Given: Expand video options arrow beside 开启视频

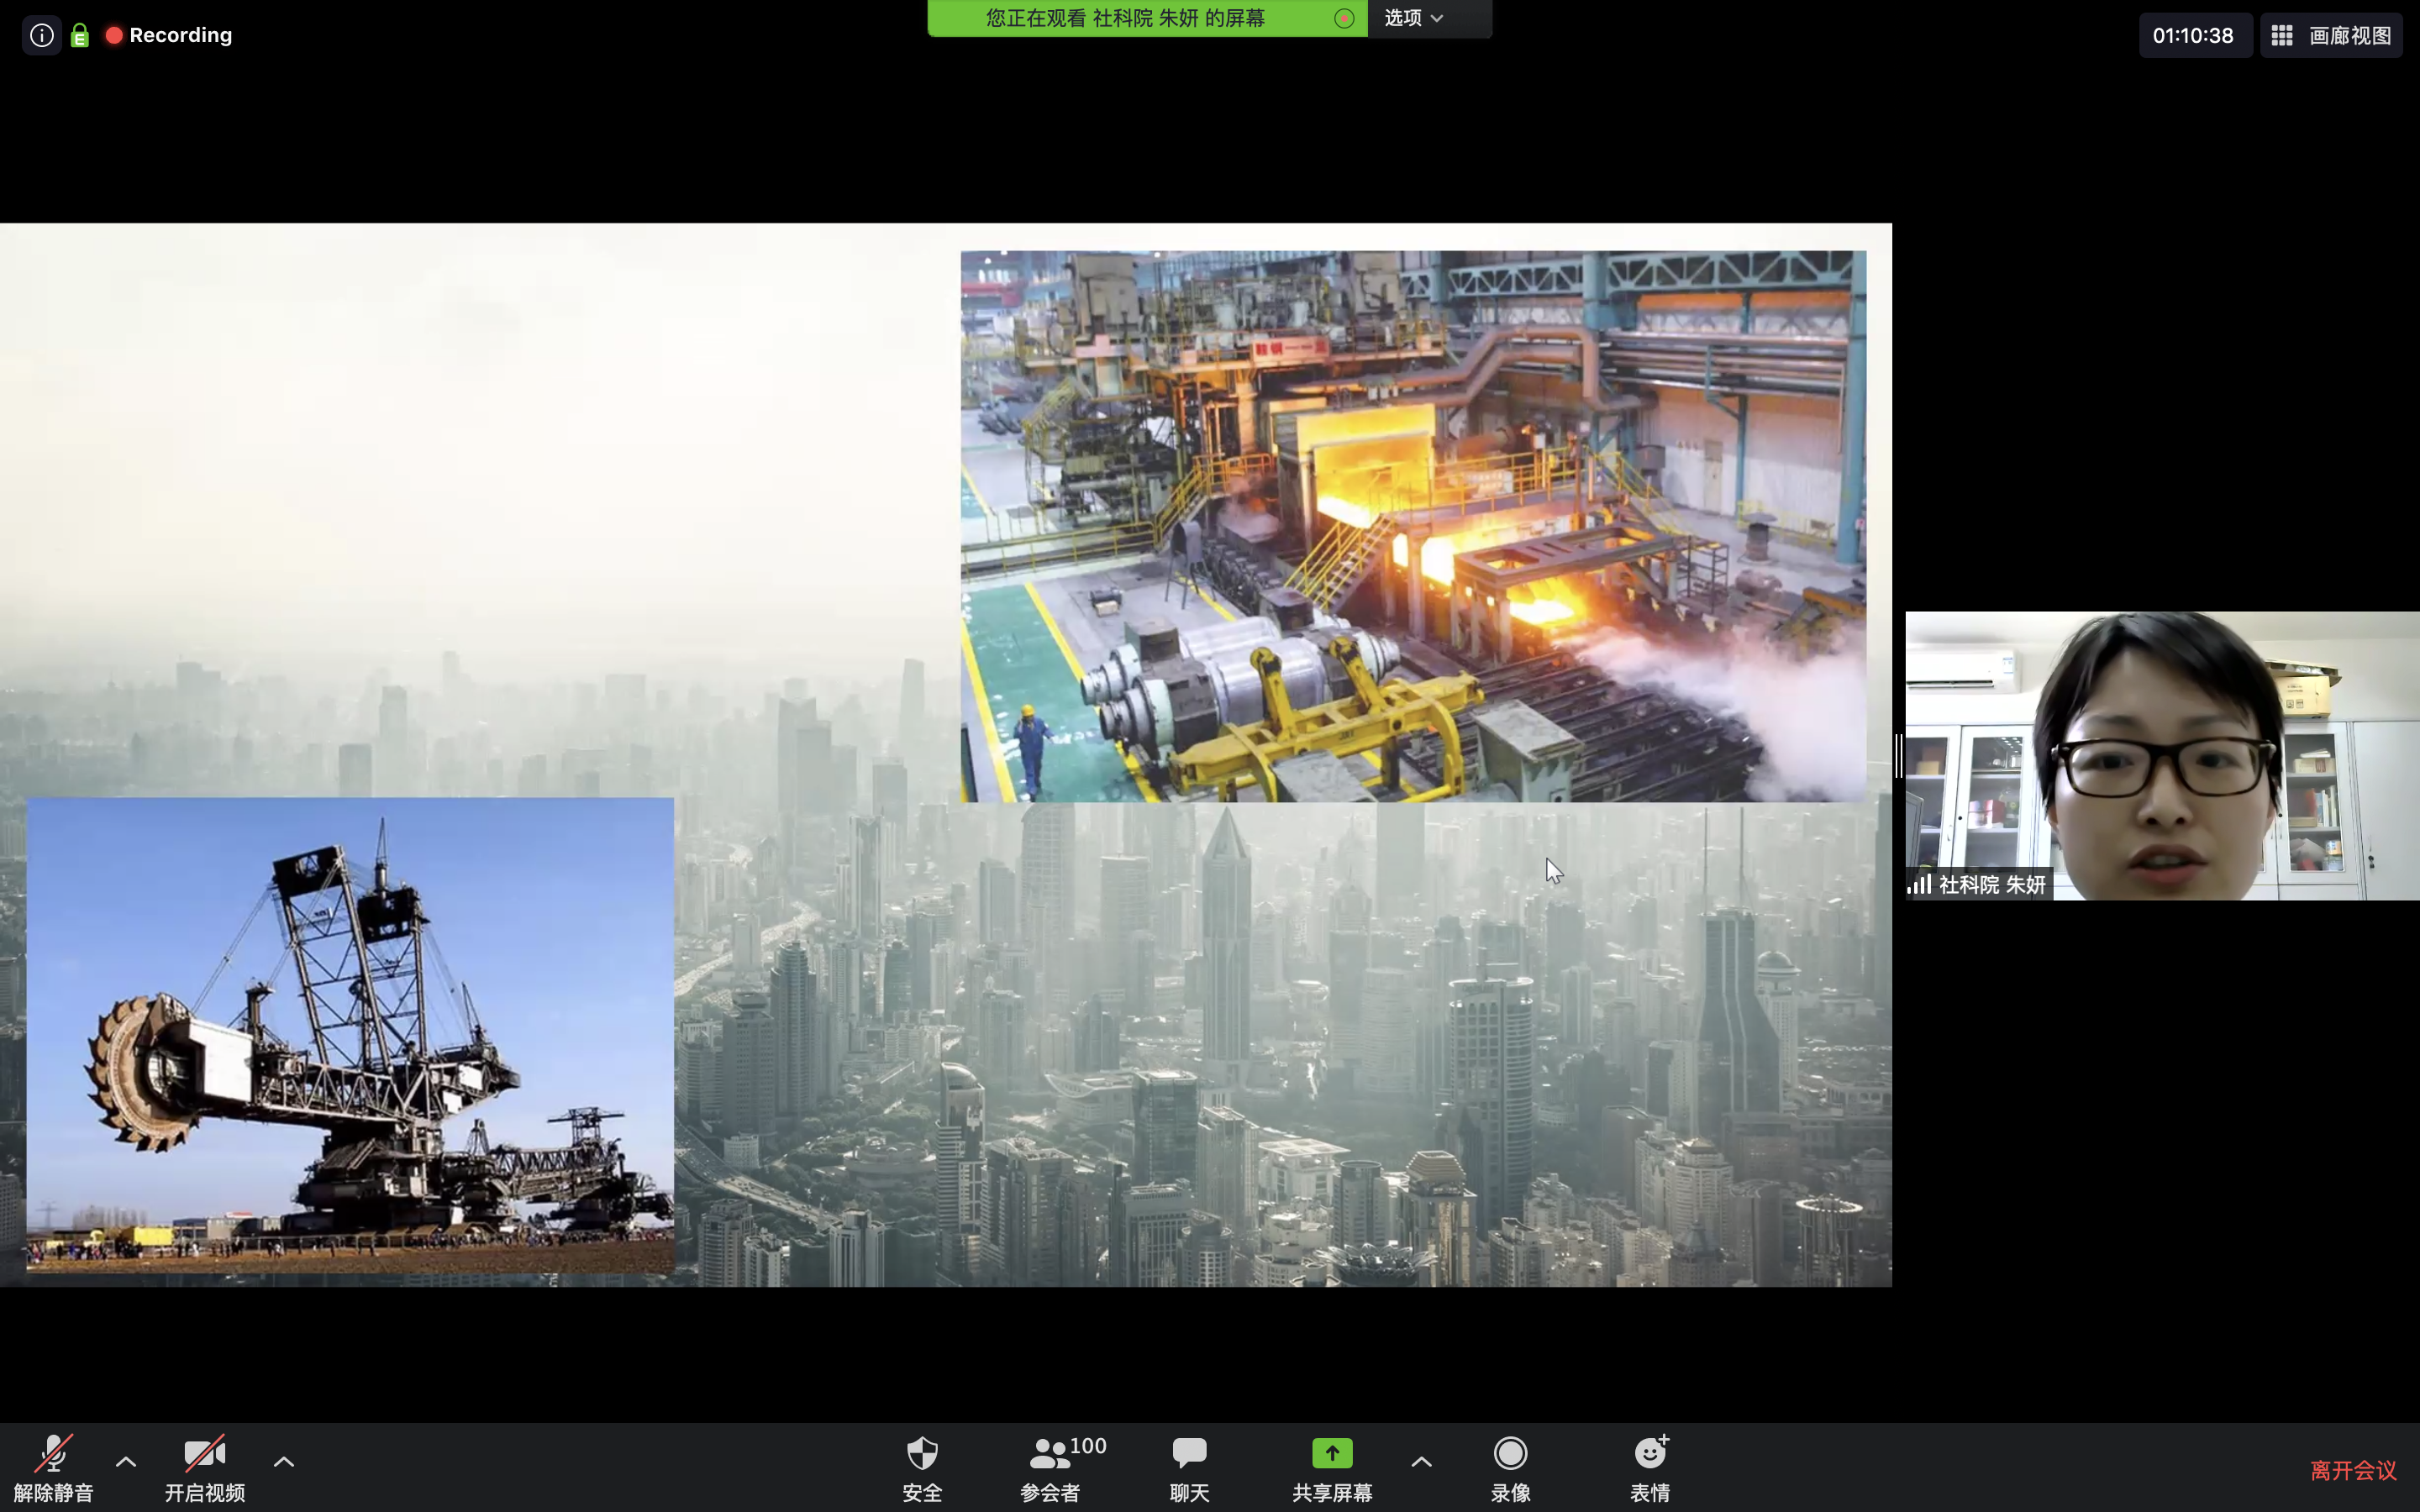Looking at the screenshot, I should pos(284,1461).
